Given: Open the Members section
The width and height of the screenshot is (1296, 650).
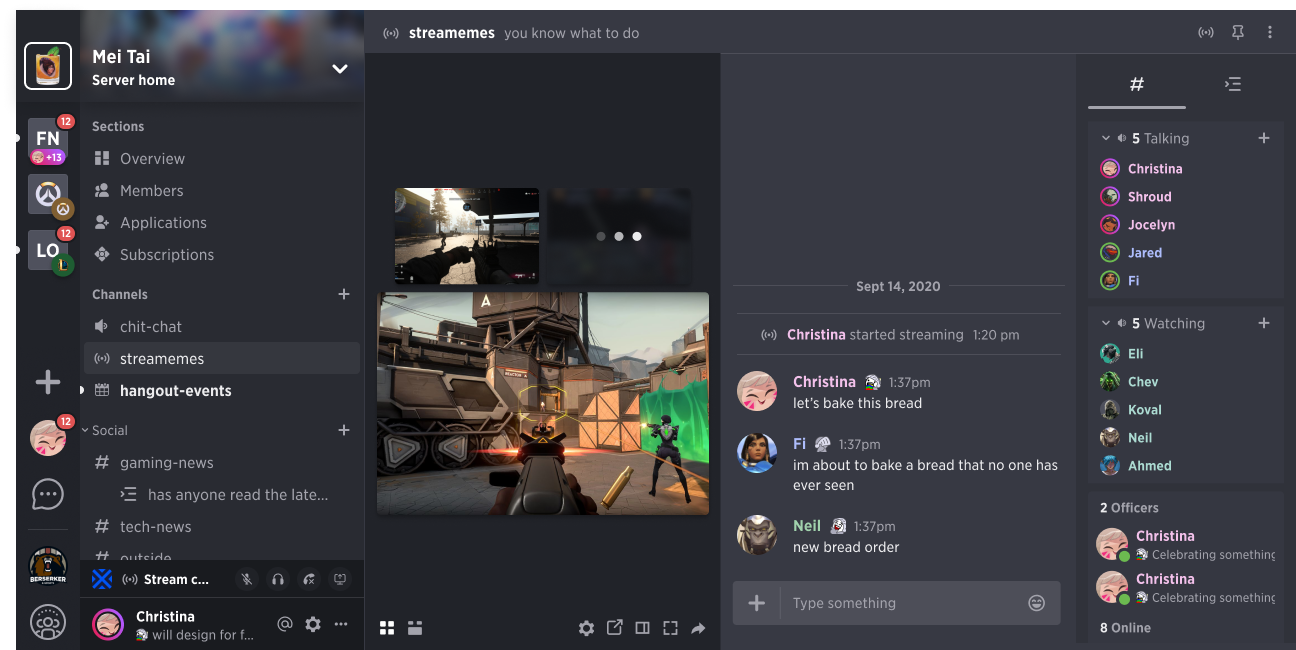Looking at the screenshot, I should tap(222, 190).
